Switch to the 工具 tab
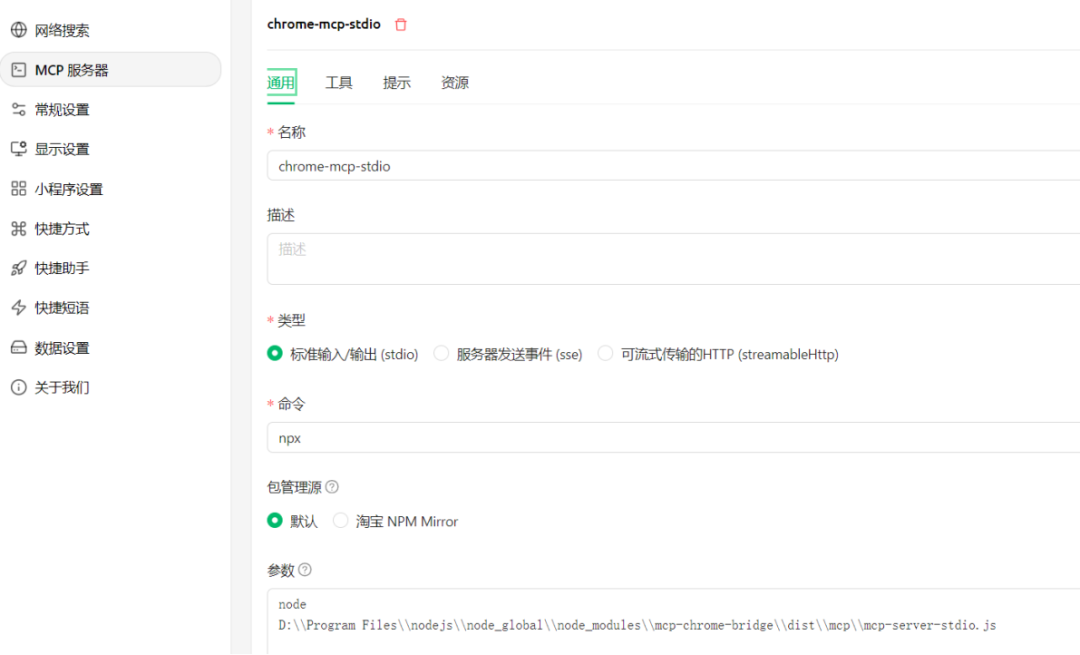 (x=339, y=83)
